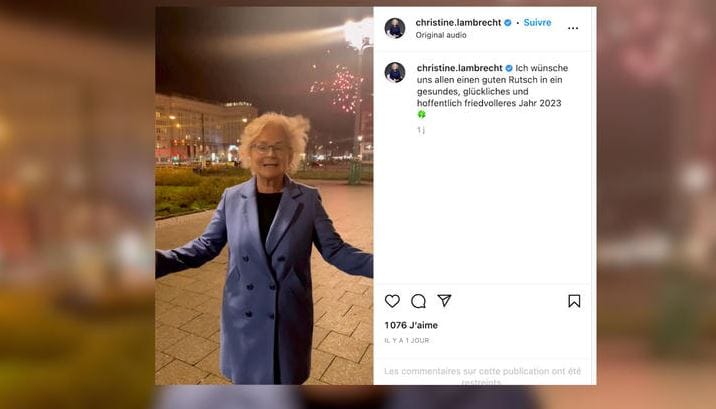Click the video of woman in blue coat
This screenshot has width=716, height=409.
pos(264,196)
